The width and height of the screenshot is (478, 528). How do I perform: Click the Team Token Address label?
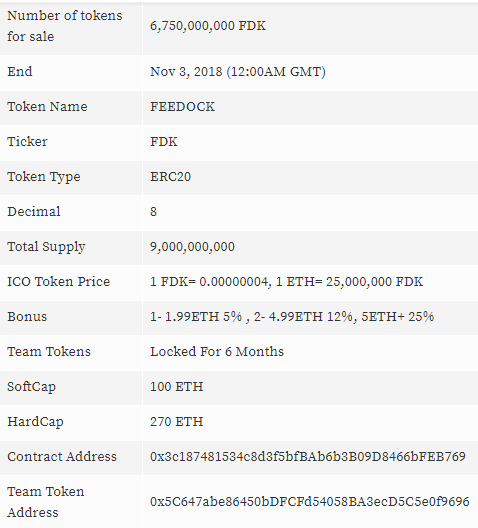tap(45, 502)
